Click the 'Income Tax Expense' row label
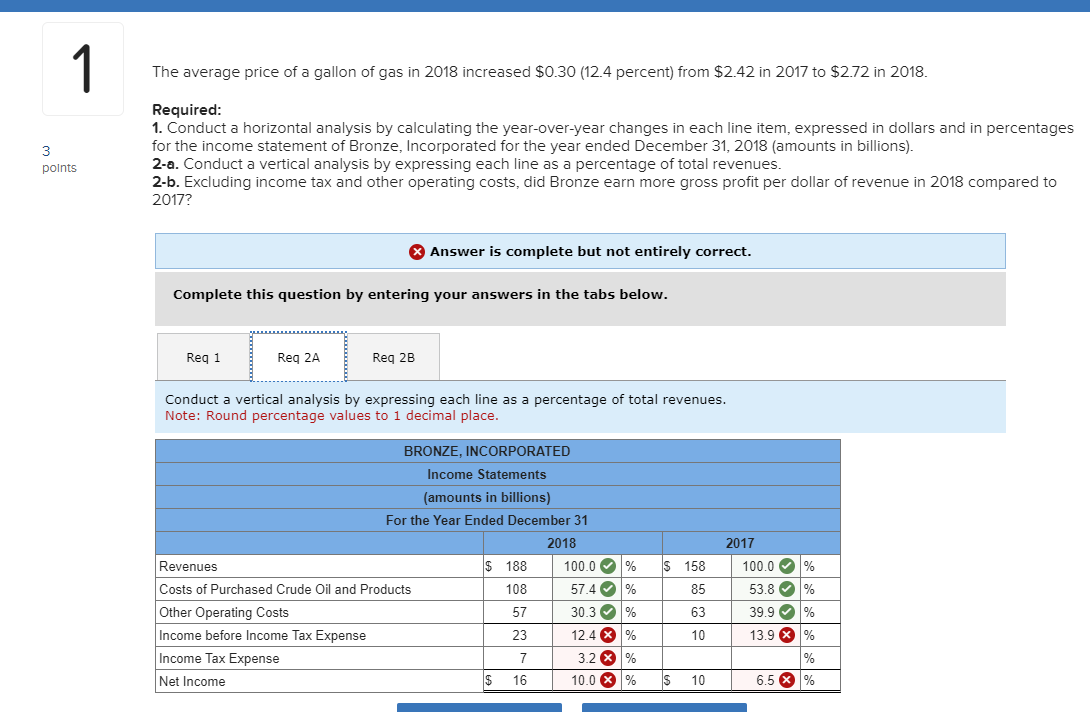Image resolution: width=1090 pixels, height=712 pixels. tap(219, 658)
